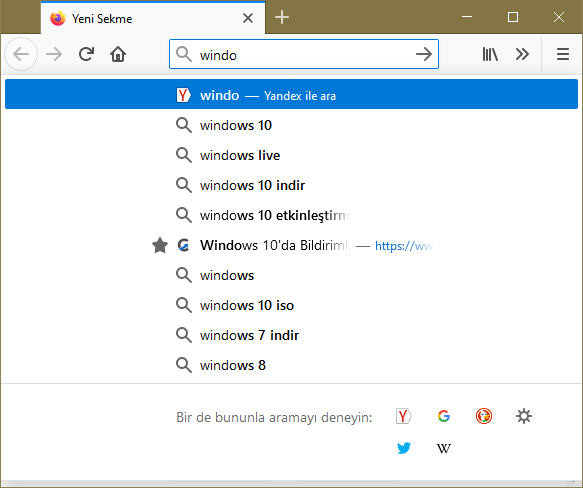This screenshot has width=583, height=488.
Task: Select the 'windo — Yandex ile ara' result
Action: click(x=292, y=94)
